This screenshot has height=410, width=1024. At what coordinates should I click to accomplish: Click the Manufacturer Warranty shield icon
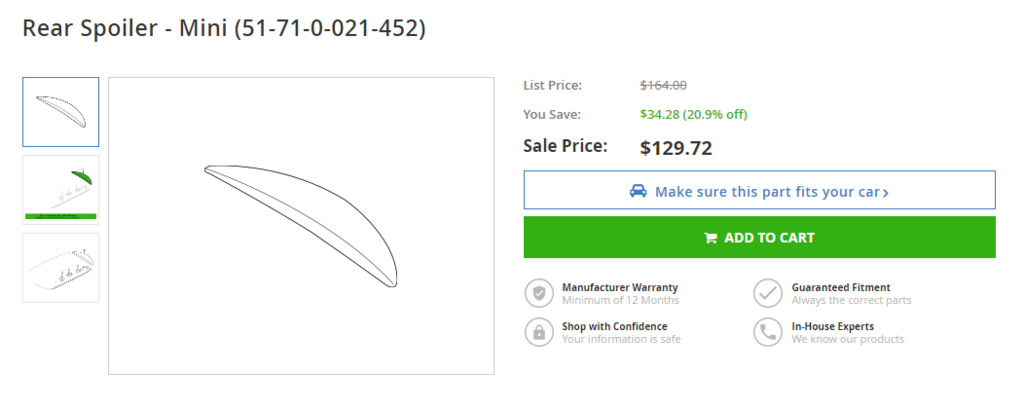pyautogui.click(x=539, y=293)
